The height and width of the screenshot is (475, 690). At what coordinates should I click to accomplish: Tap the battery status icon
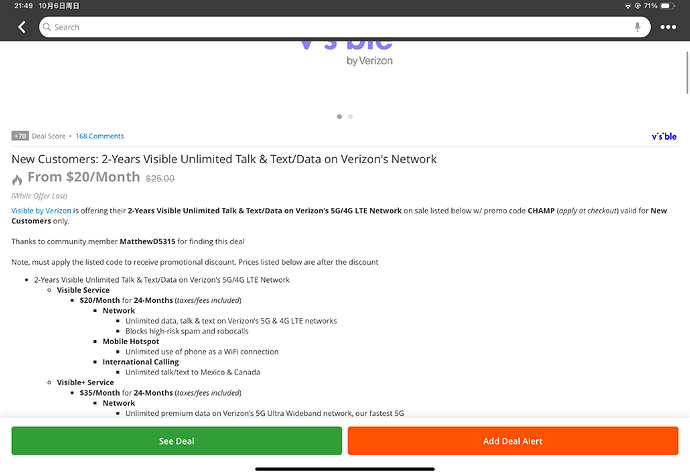pos(668,6)
